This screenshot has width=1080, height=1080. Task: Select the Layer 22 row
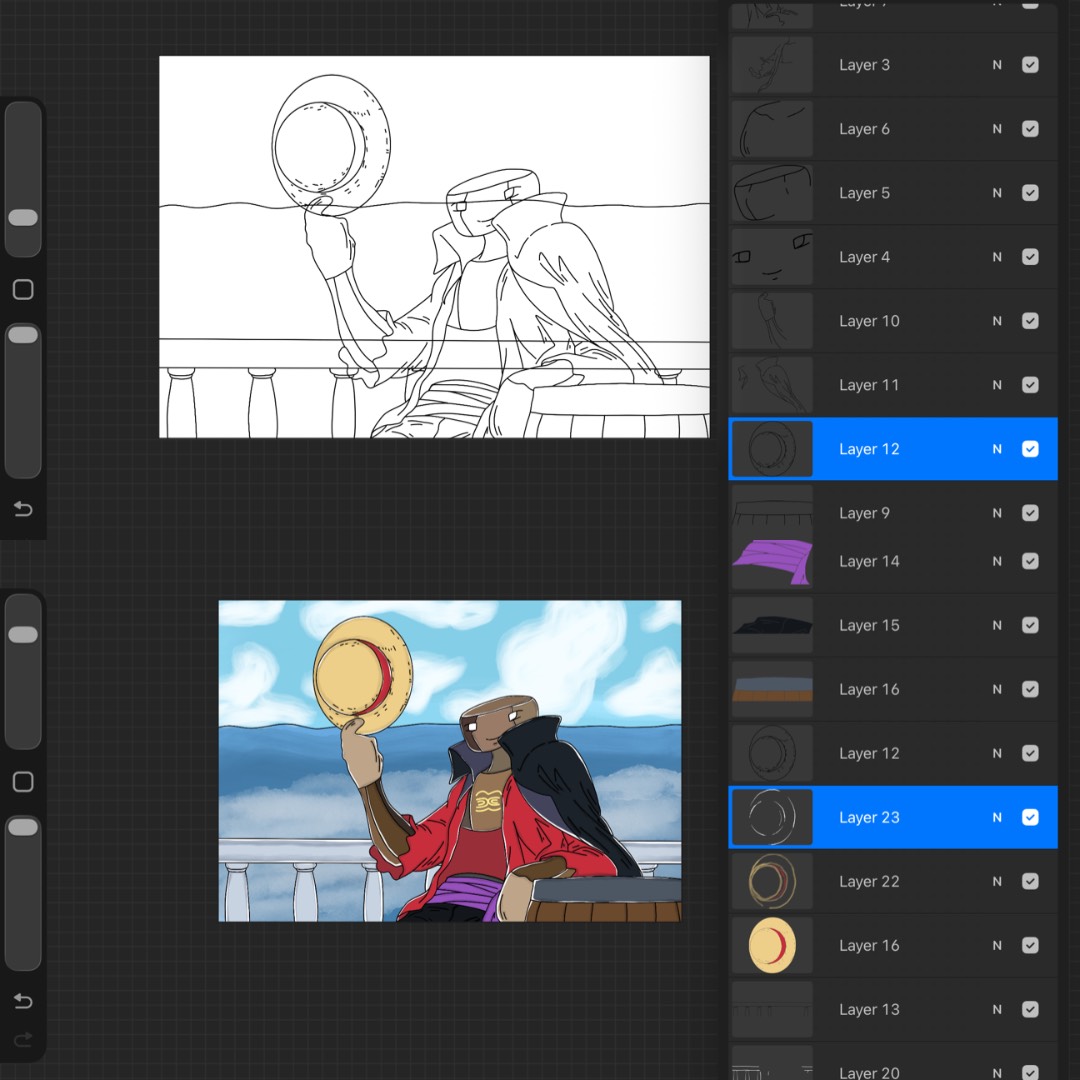click(893, 882)
